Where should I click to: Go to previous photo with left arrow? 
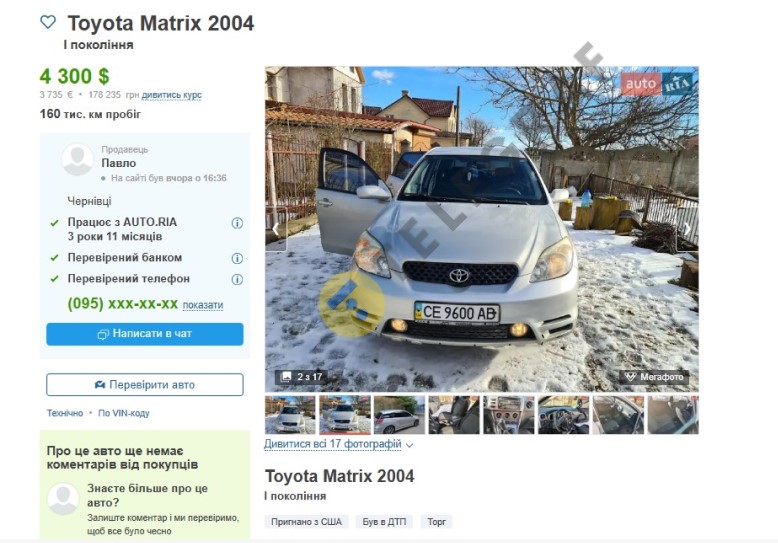point(277,229)
